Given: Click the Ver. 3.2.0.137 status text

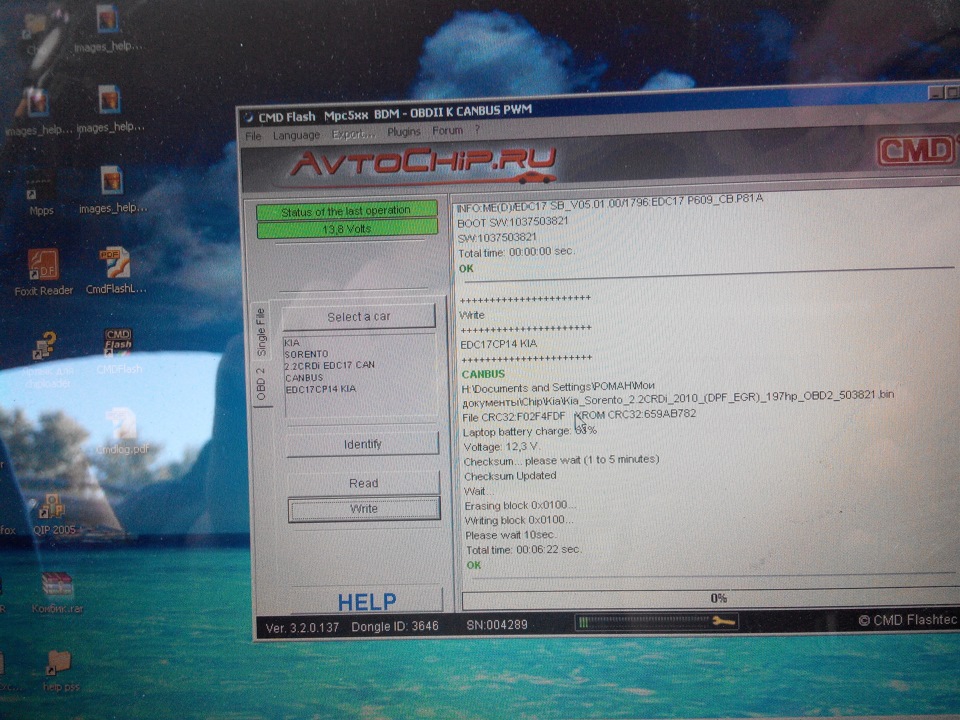Looking at the screenshot, I should 302,627.
